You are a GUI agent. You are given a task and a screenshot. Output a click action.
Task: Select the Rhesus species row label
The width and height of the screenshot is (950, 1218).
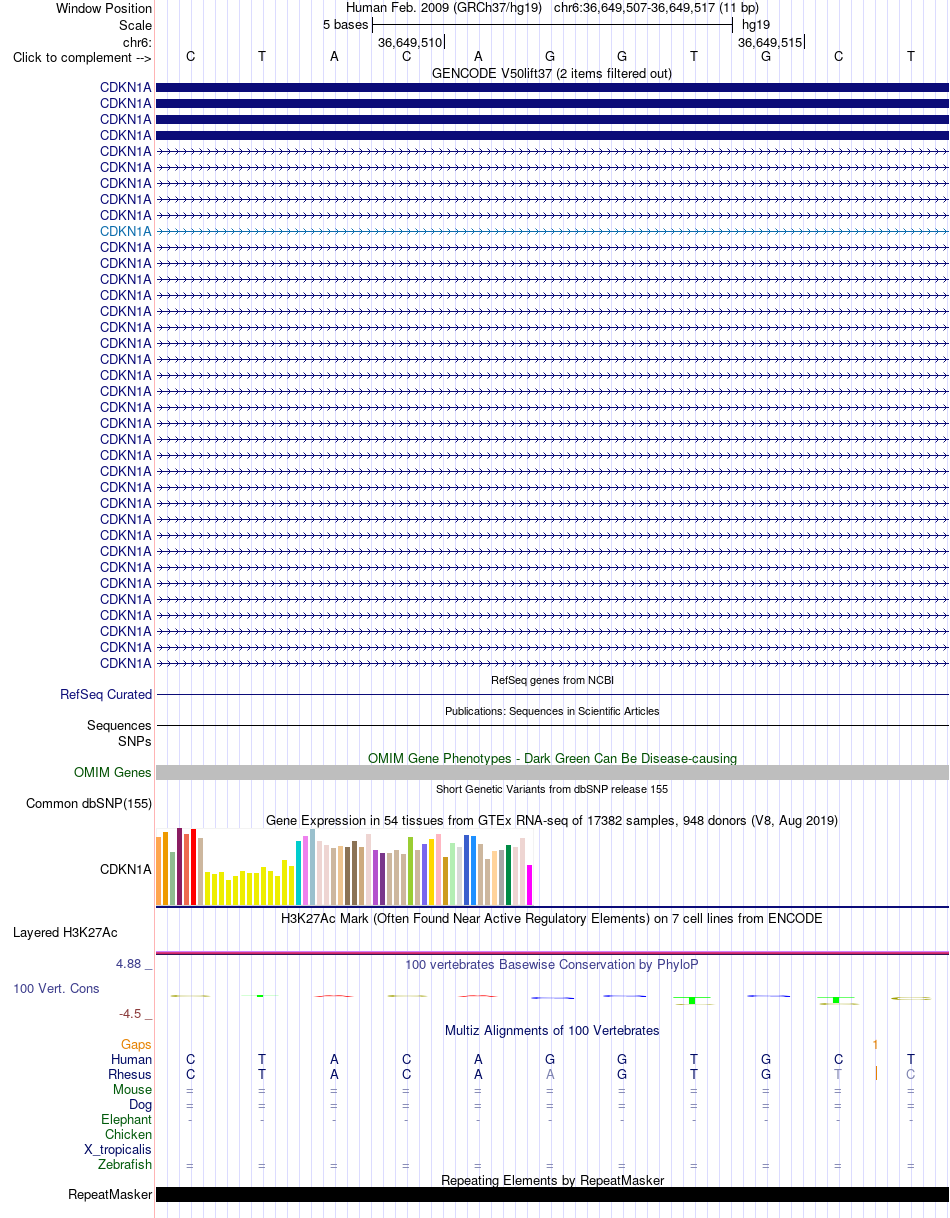130,1074
